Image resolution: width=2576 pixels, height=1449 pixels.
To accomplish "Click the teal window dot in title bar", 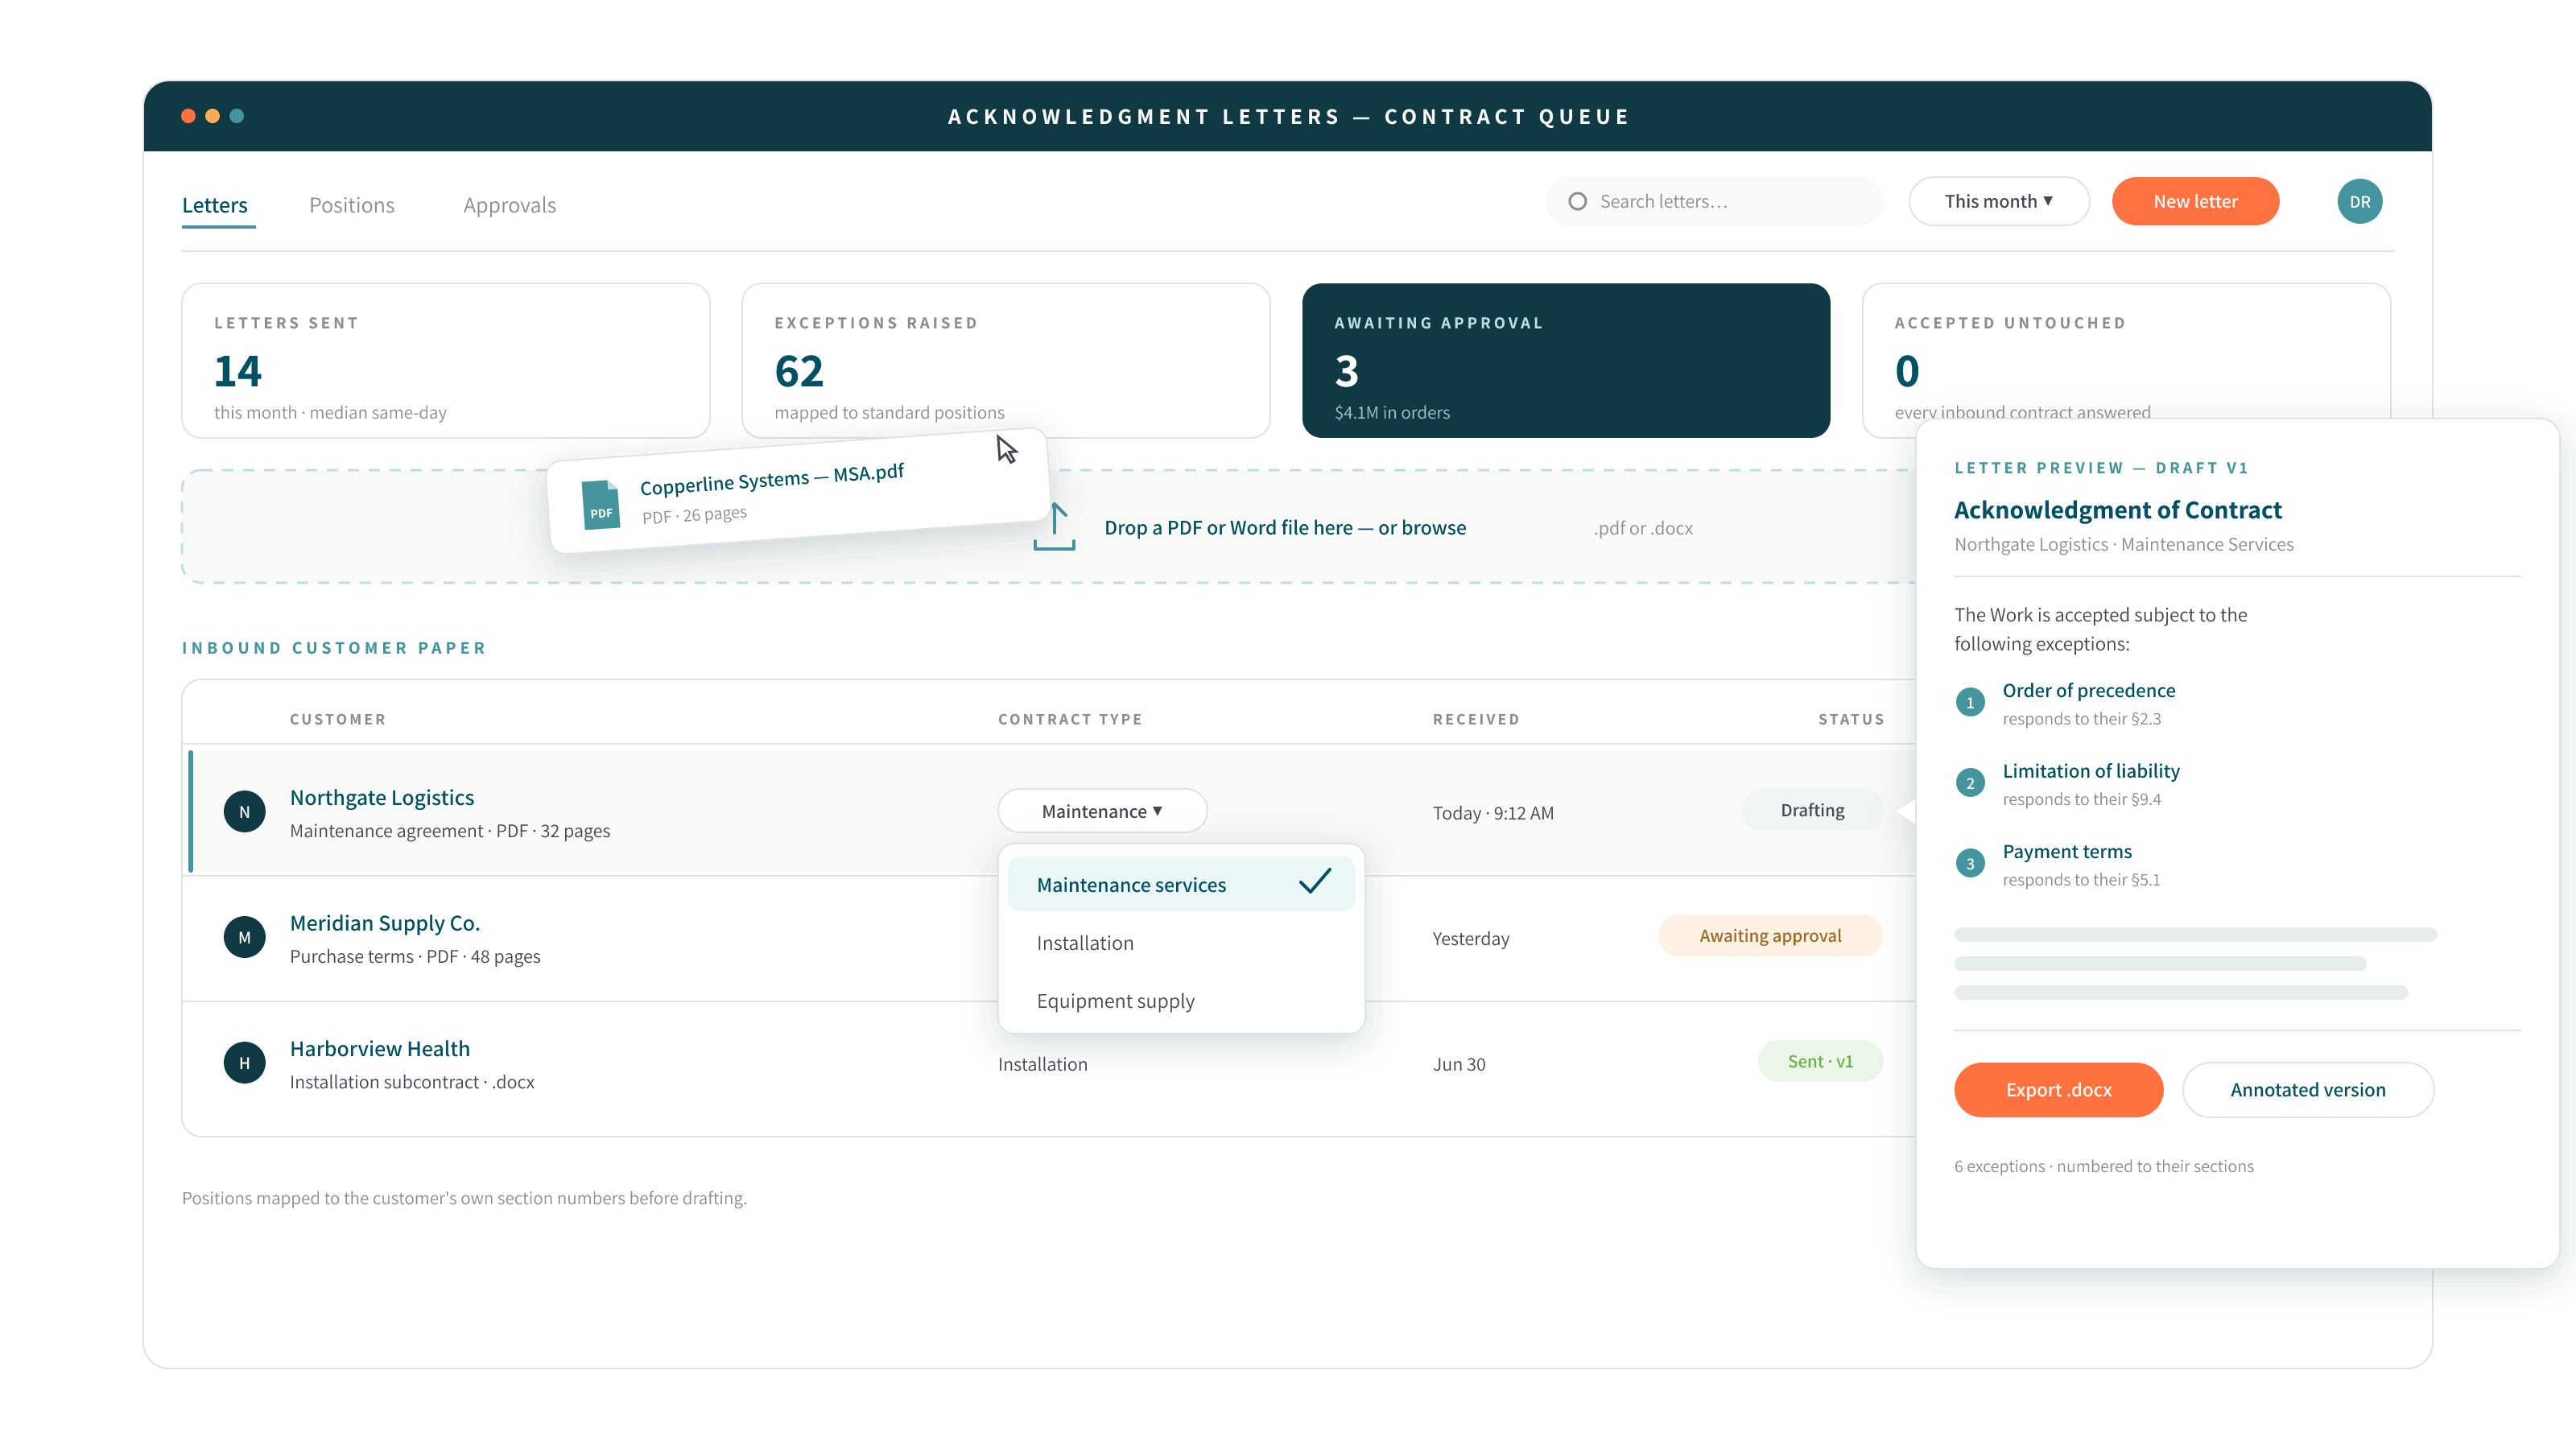I will [237, 116].
